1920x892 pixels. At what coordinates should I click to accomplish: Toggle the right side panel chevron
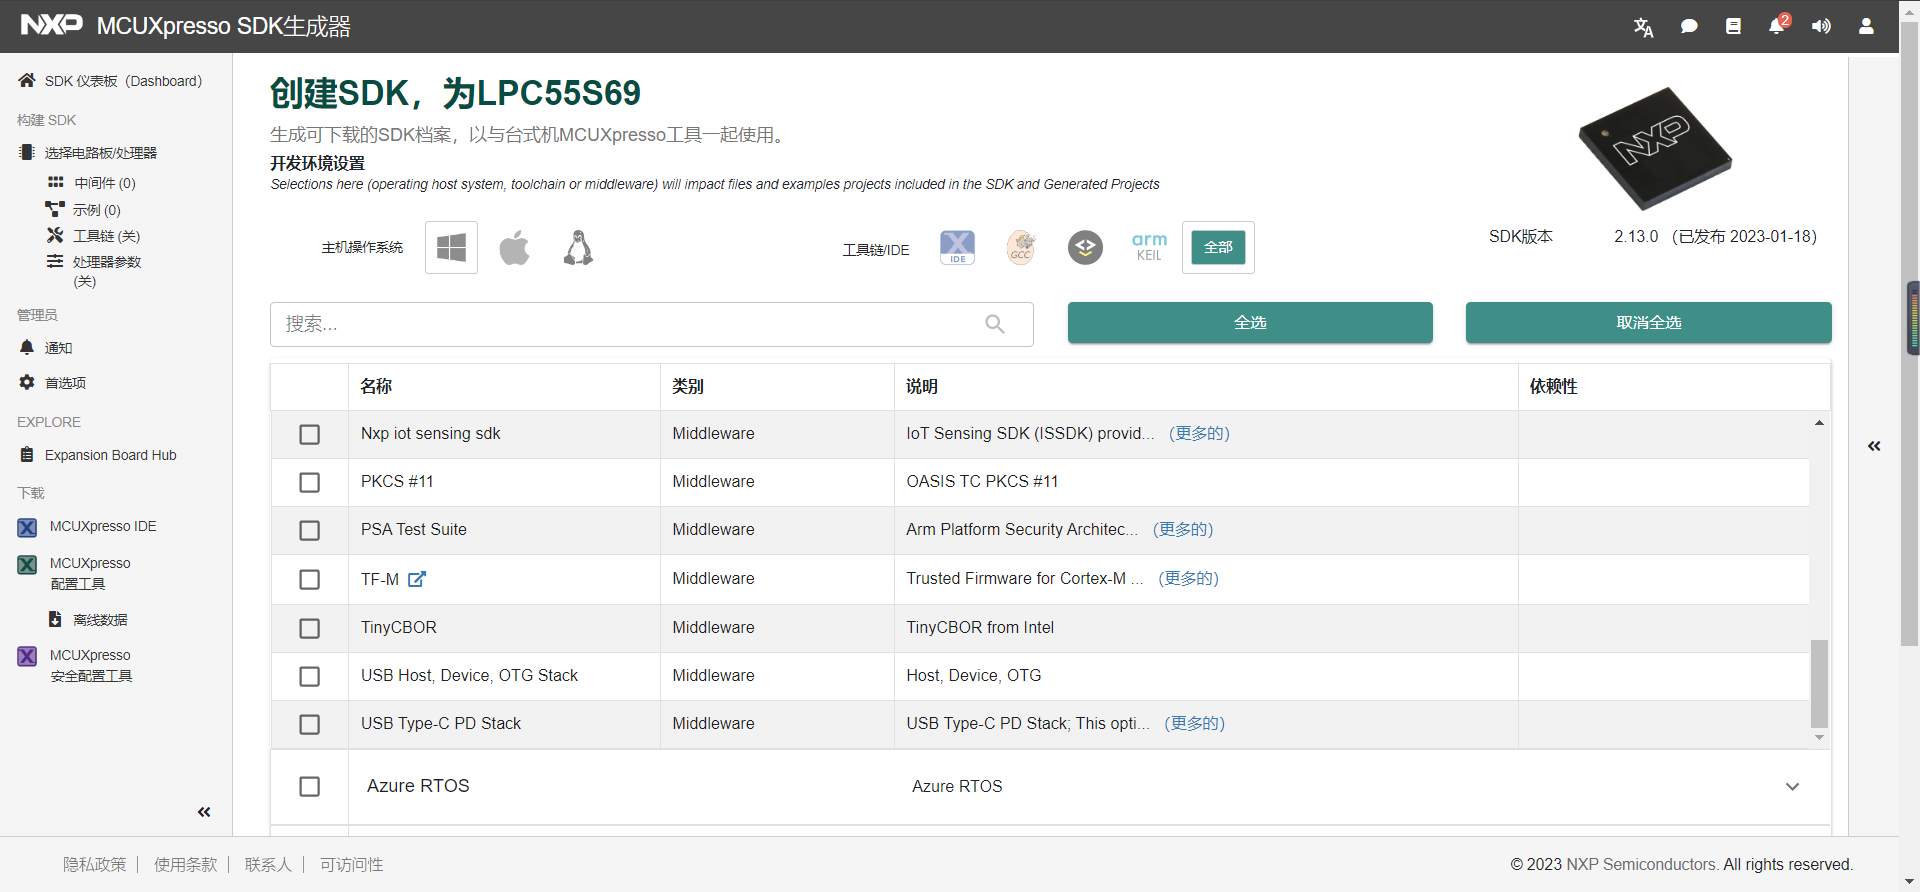[x=1874, y=446]
